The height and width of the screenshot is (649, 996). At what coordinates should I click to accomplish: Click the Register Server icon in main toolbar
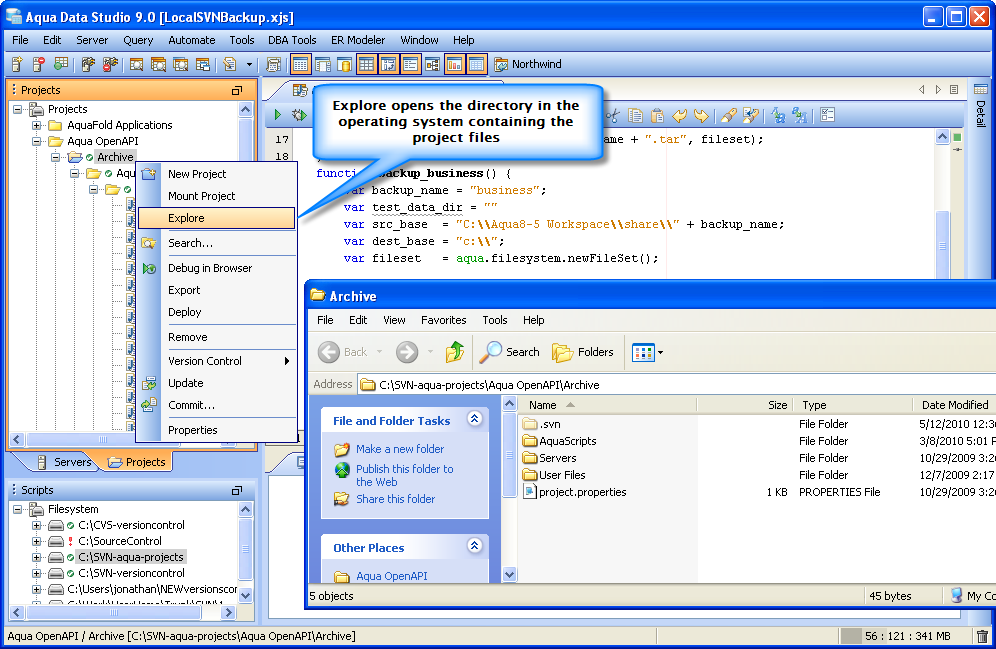[x=17, y=64]
